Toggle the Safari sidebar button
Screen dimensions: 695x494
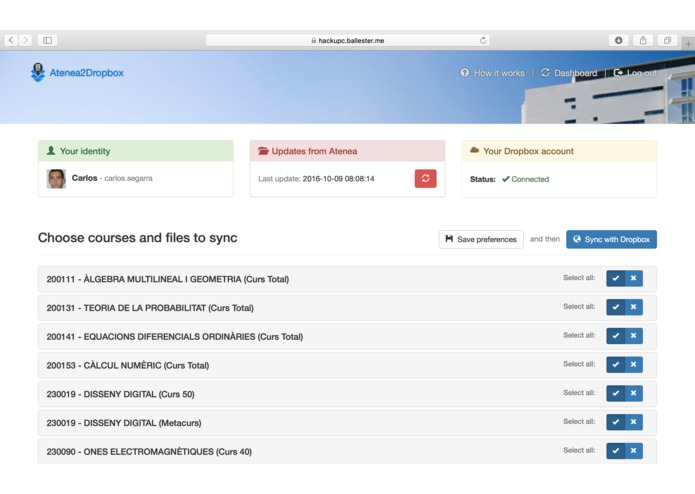47,40
